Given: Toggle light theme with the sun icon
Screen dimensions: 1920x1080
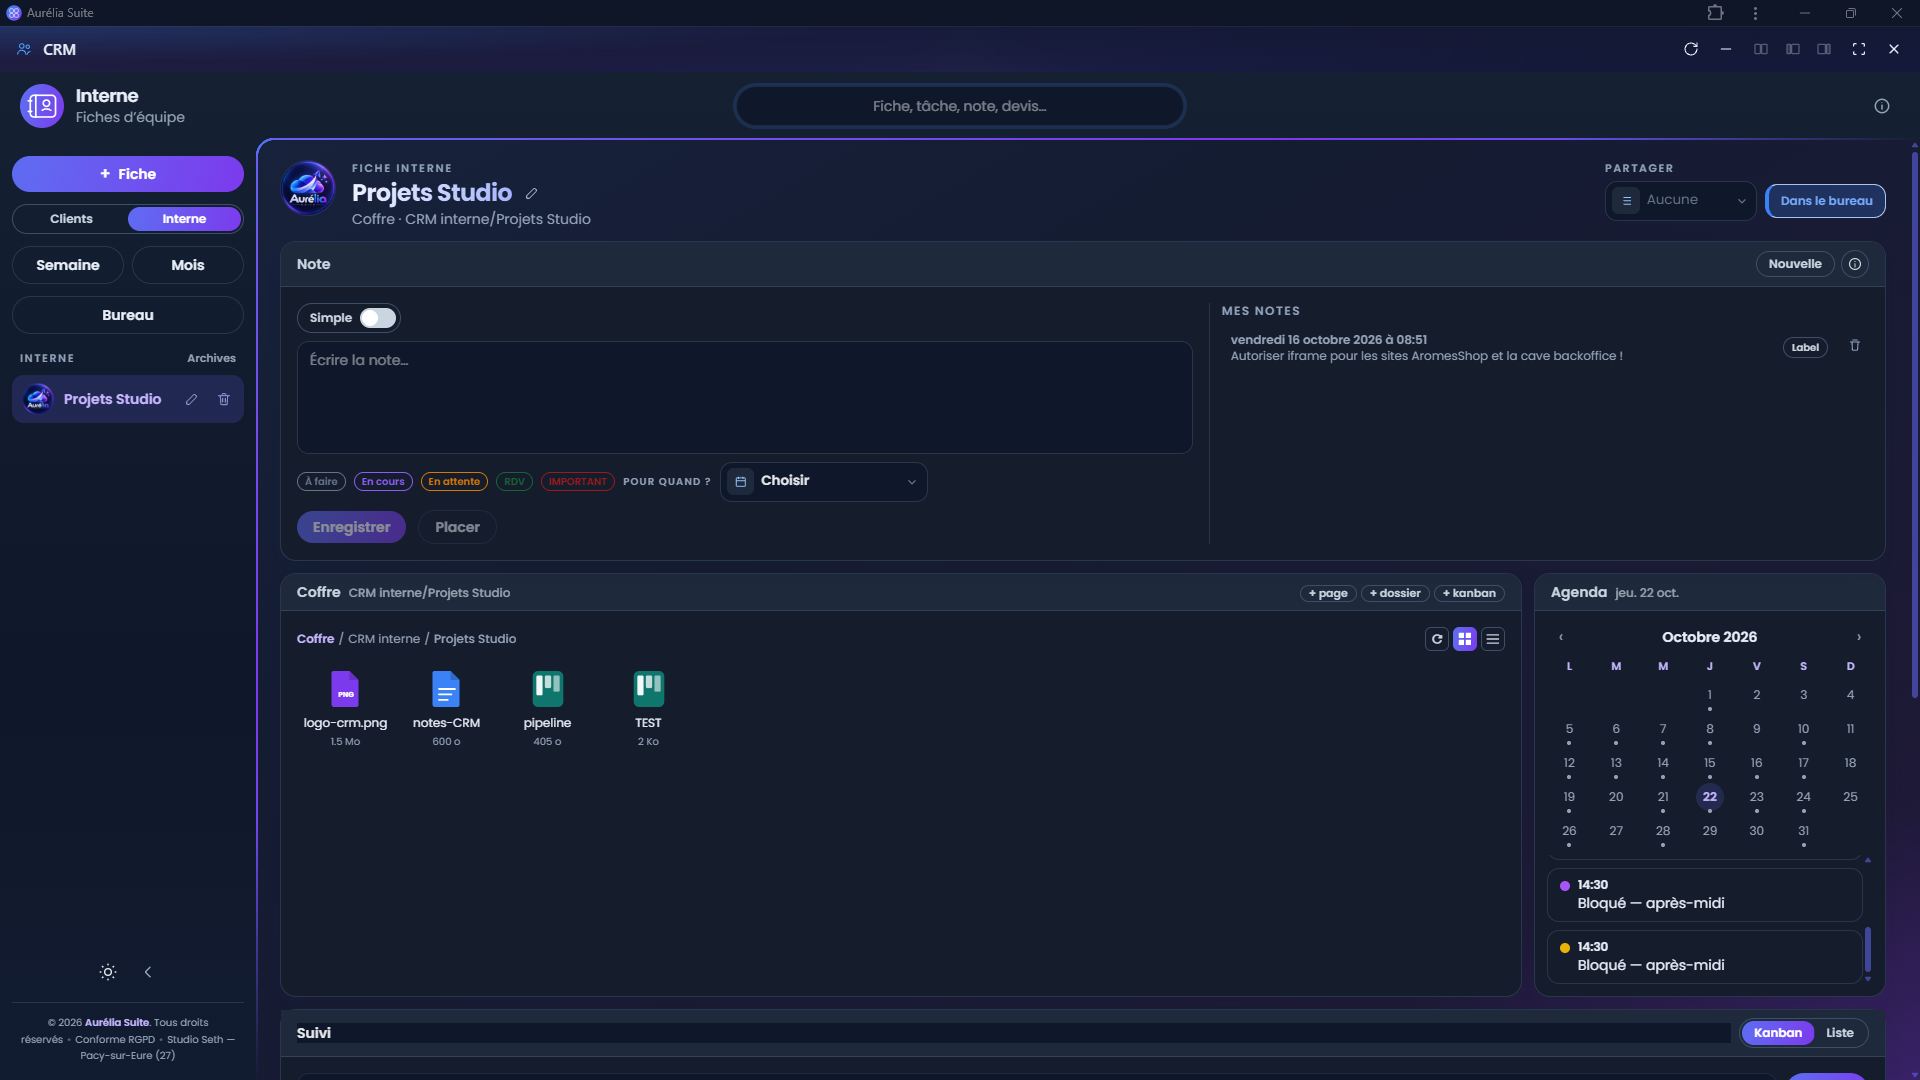Looking at the screenshot, I should click(x=108, y=972).
